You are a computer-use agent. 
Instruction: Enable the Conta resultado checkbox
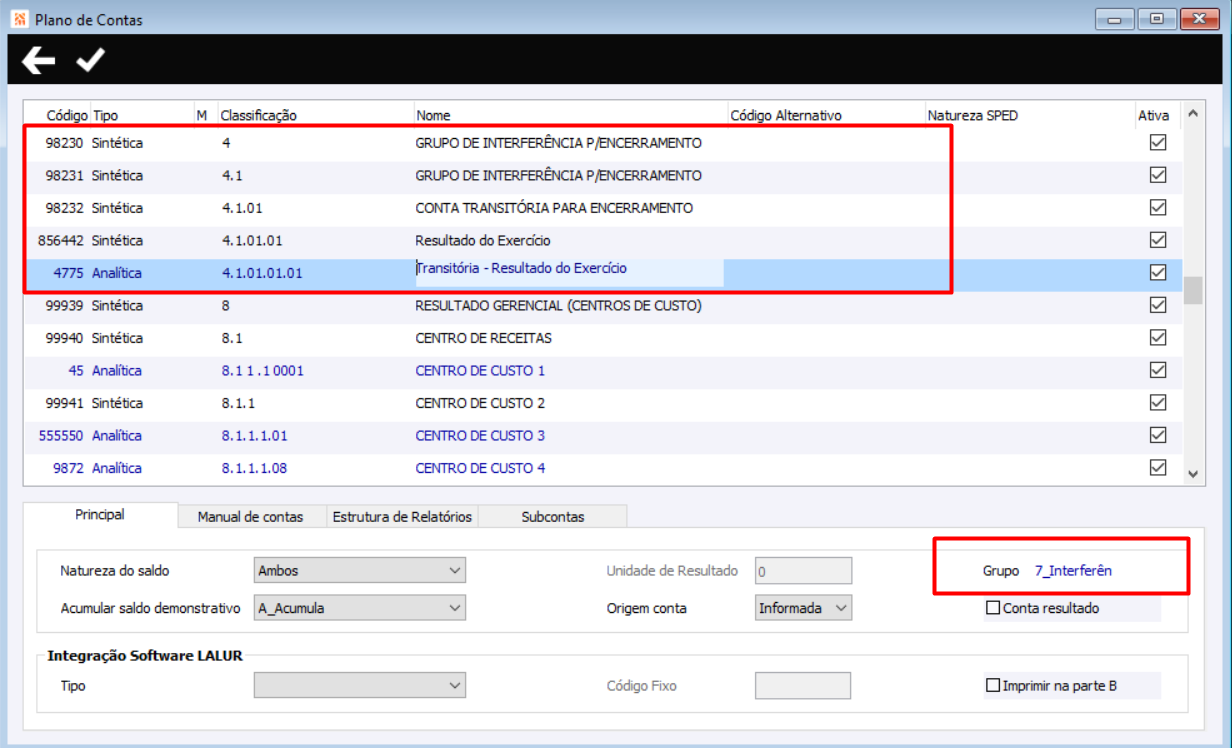[x=993, y=607]
